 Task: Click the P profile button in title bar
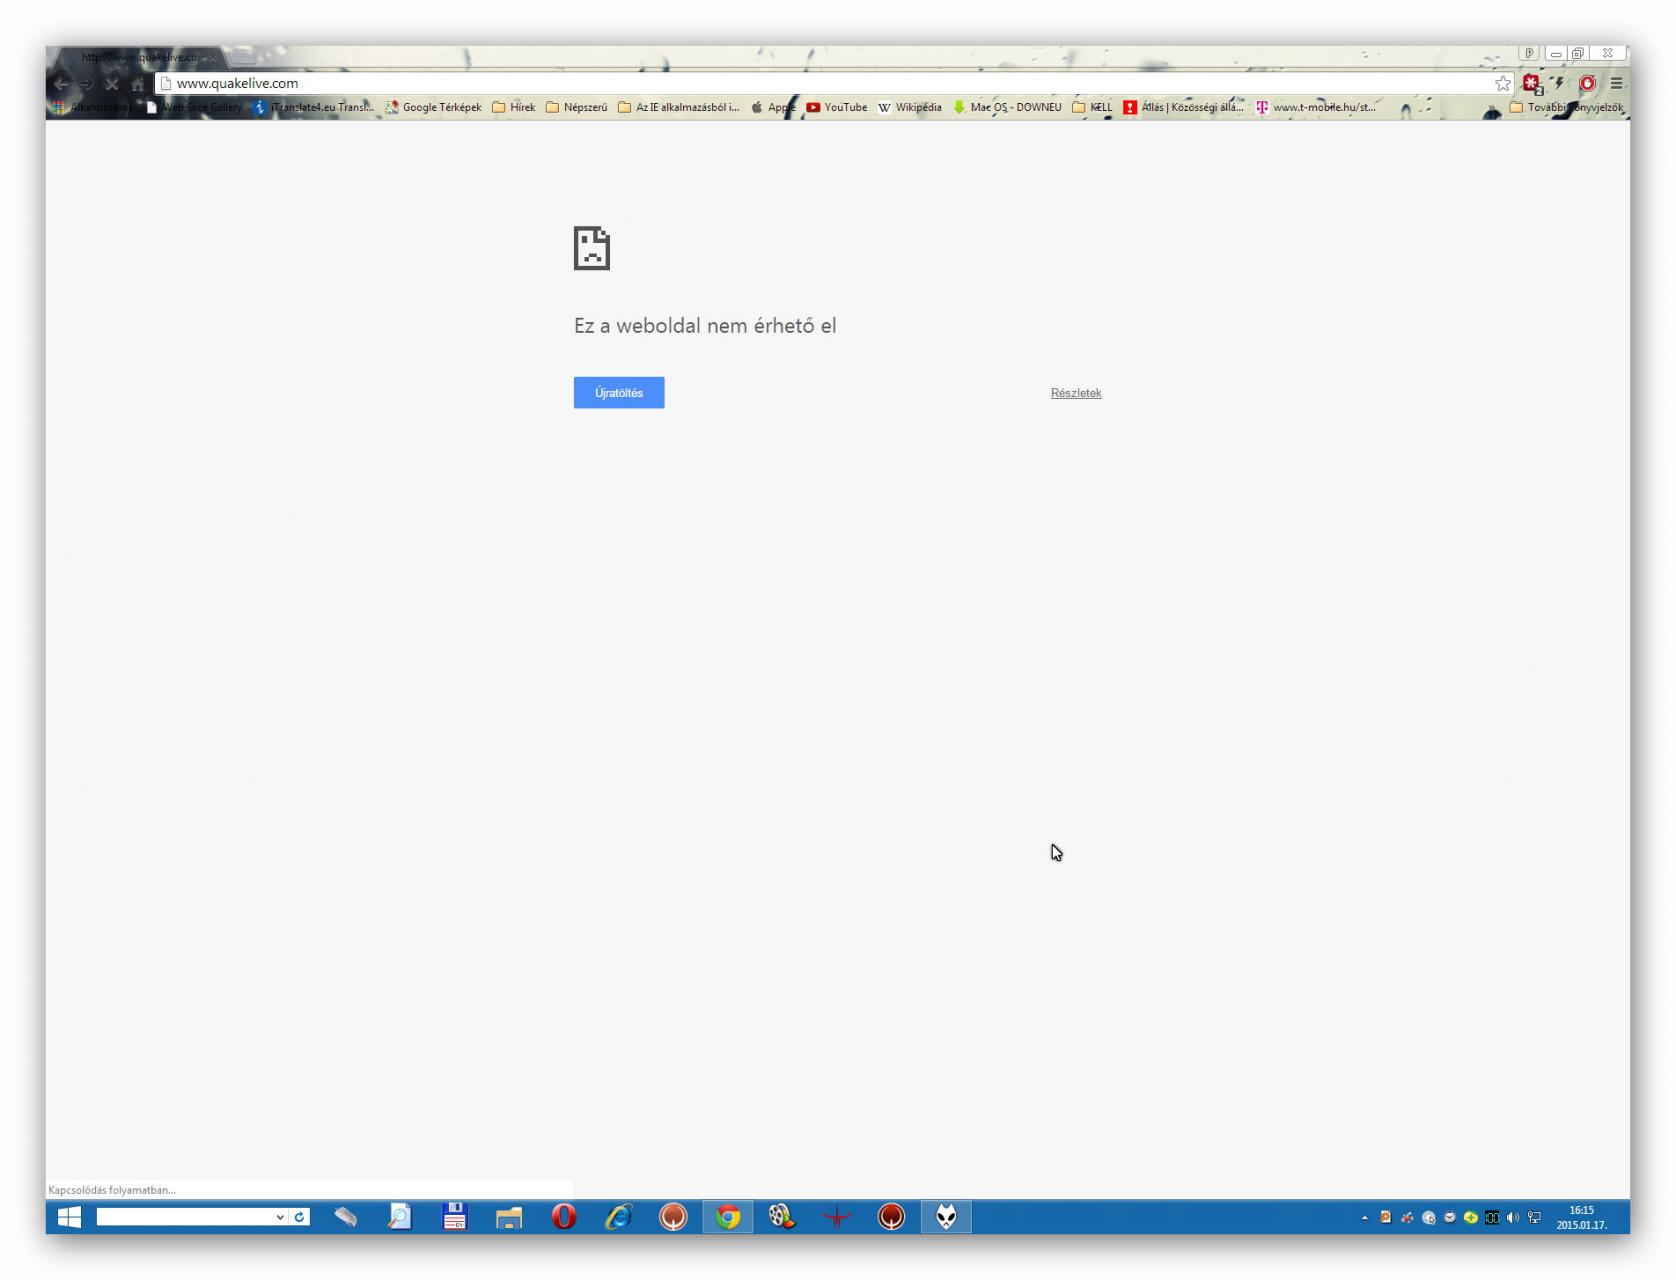point(1529,54)
